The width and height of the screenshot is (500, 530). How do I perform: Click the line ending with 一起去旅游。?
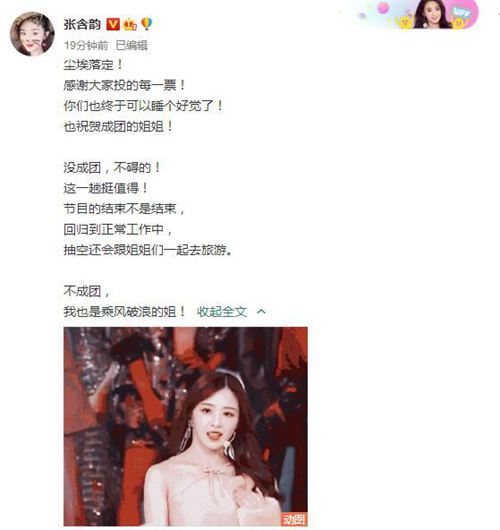[148, 250]
